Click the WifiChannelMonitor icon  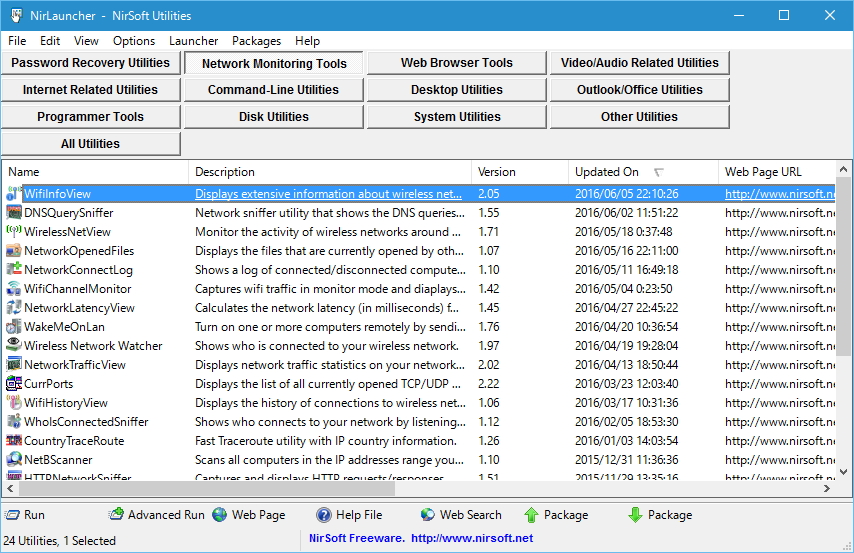click(x=14, y=289)
